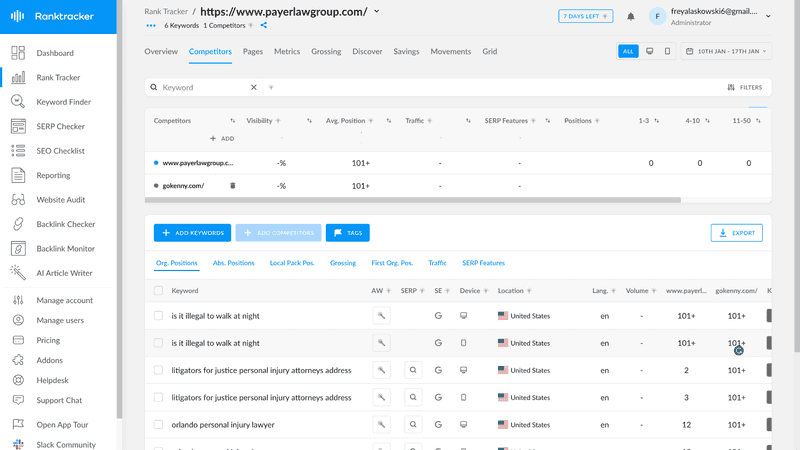The height and width of the screenshot is (450, 800).
Task: Open the SERP Checker tool
Action: coord(60,127)
